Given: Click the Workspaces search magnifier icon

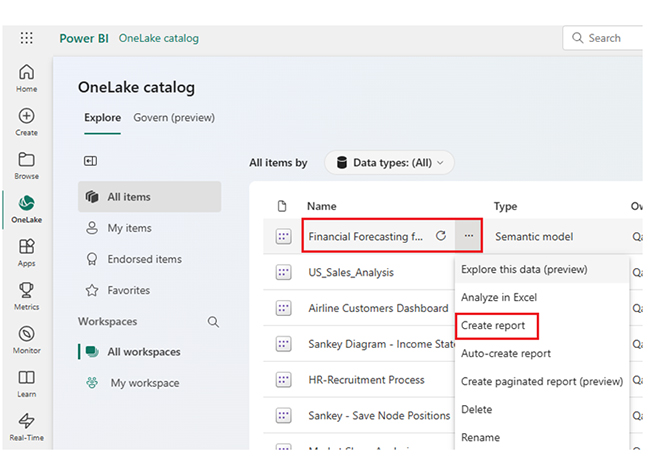Looking at the screenshot, I should (213, 322).
